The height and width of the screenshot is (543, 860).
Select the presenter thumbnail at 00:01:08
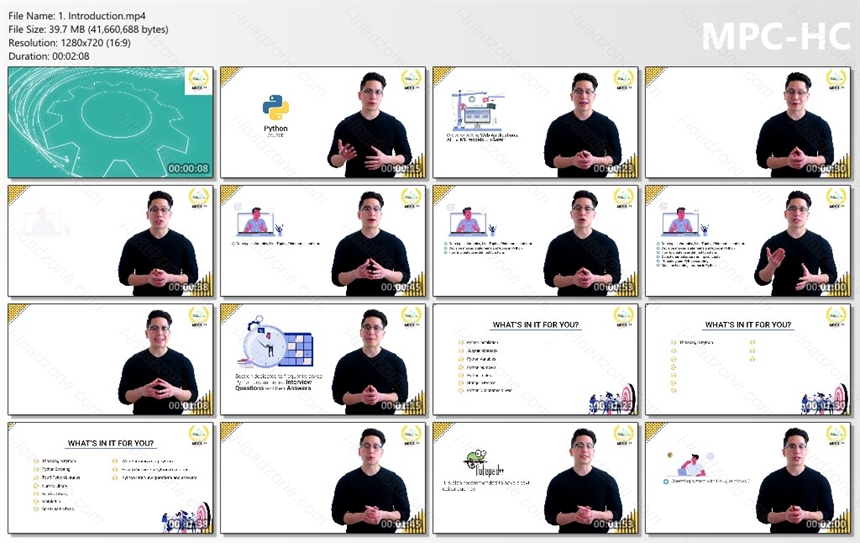coord(111,359)
